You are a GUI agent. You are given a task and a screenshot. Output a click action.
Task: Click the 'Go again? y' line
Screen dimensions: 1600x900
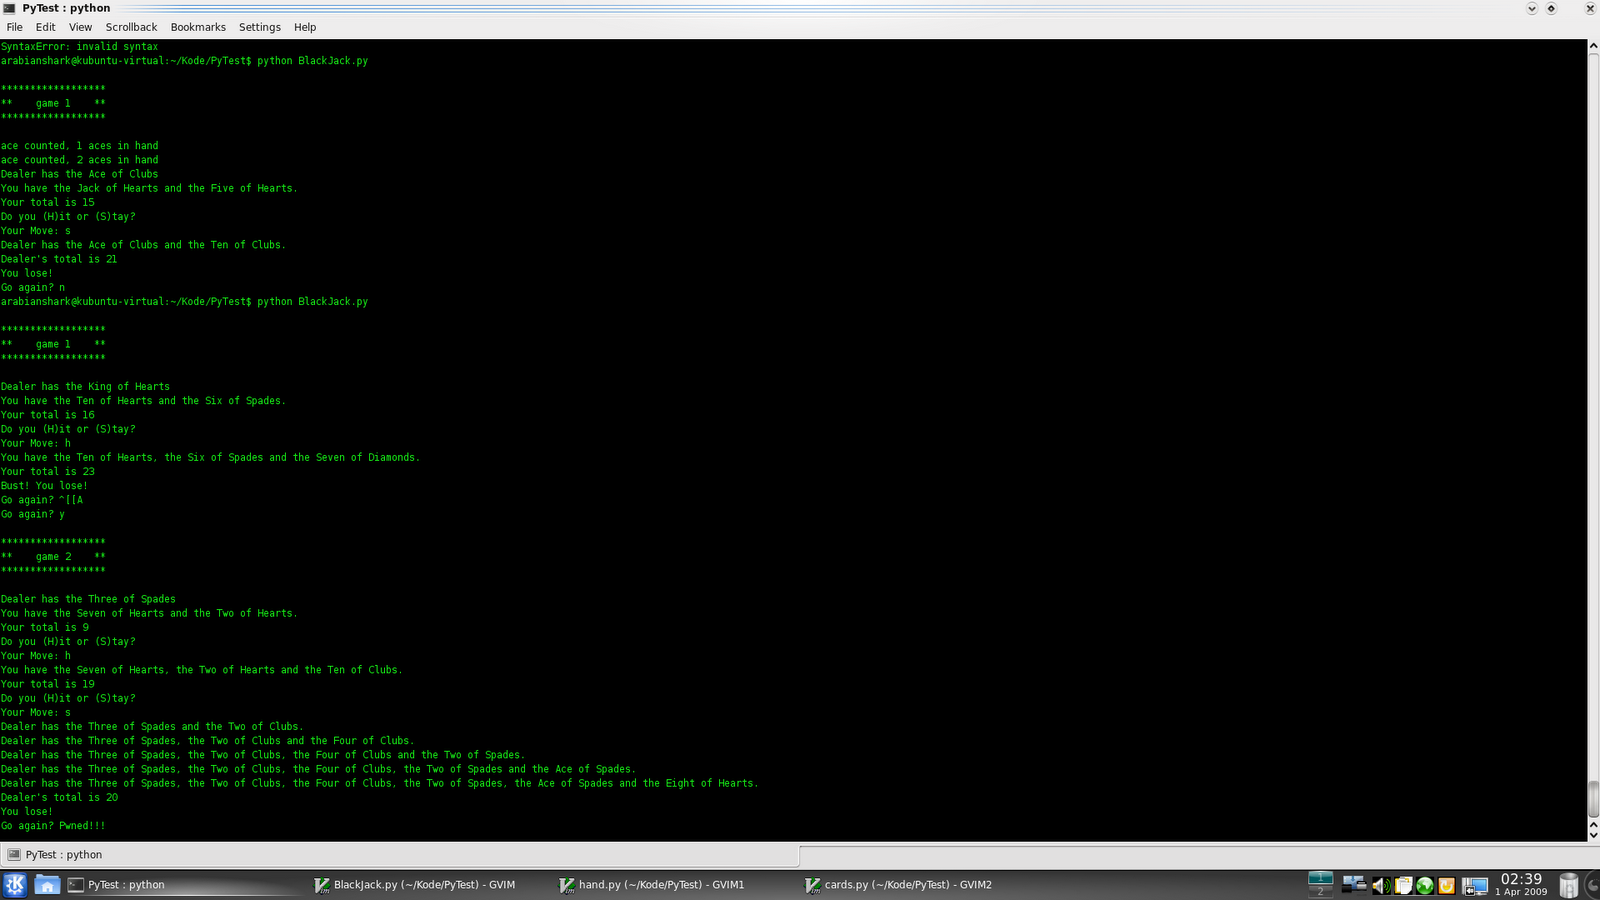(33, 514)
